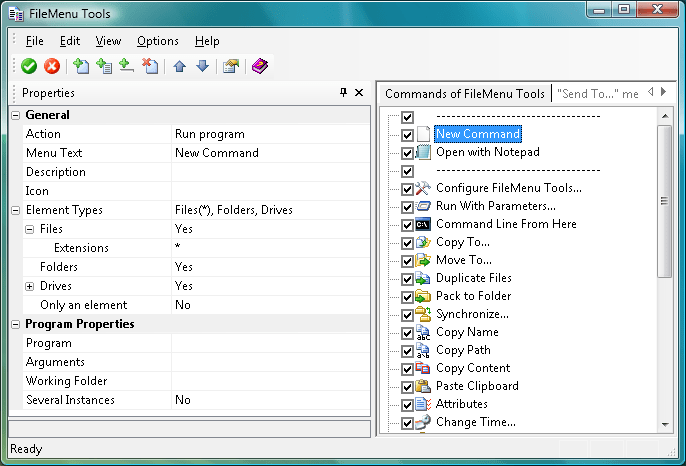Click the Move To icon
686x466 pixels.
click(x=423, y=260)
